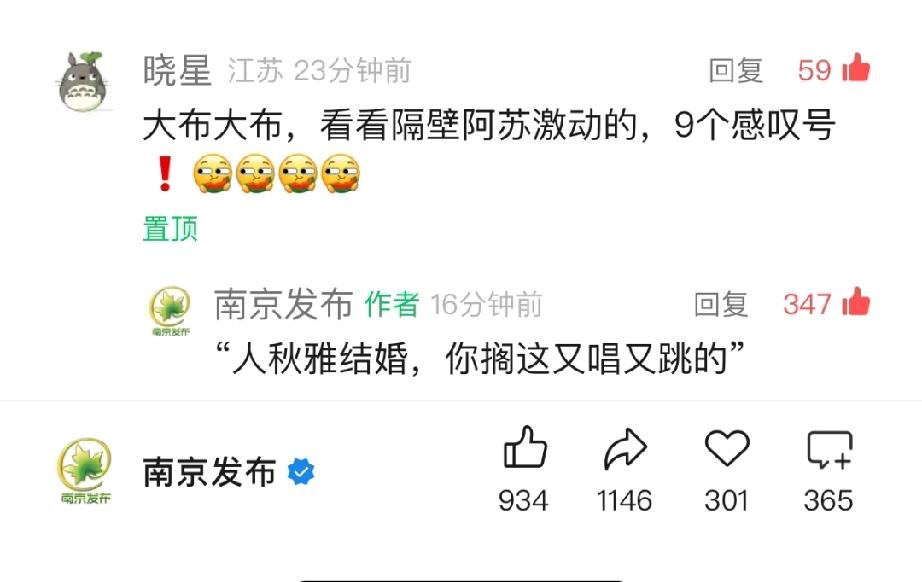Open the reply author name 南京发布
This screenshot has height=582, width=922.
coord(283,305)
